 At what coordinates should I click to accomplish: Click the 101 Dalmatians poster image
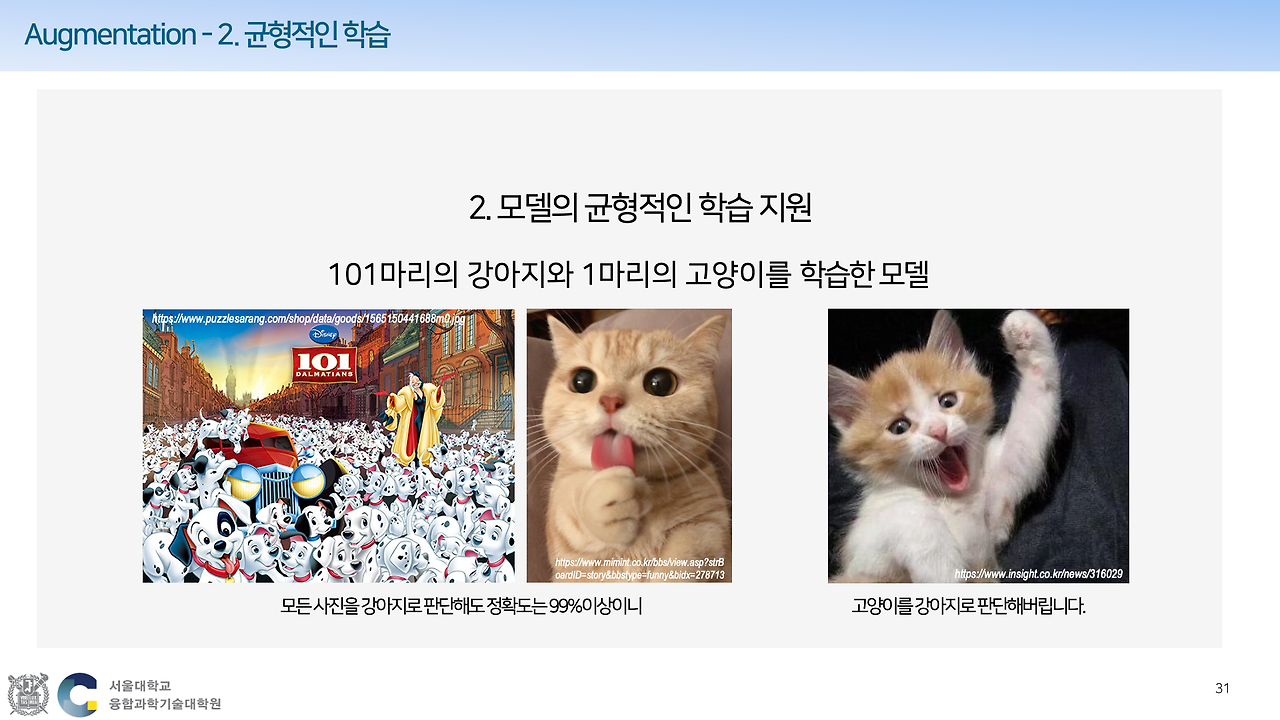(x=330, y=445)
